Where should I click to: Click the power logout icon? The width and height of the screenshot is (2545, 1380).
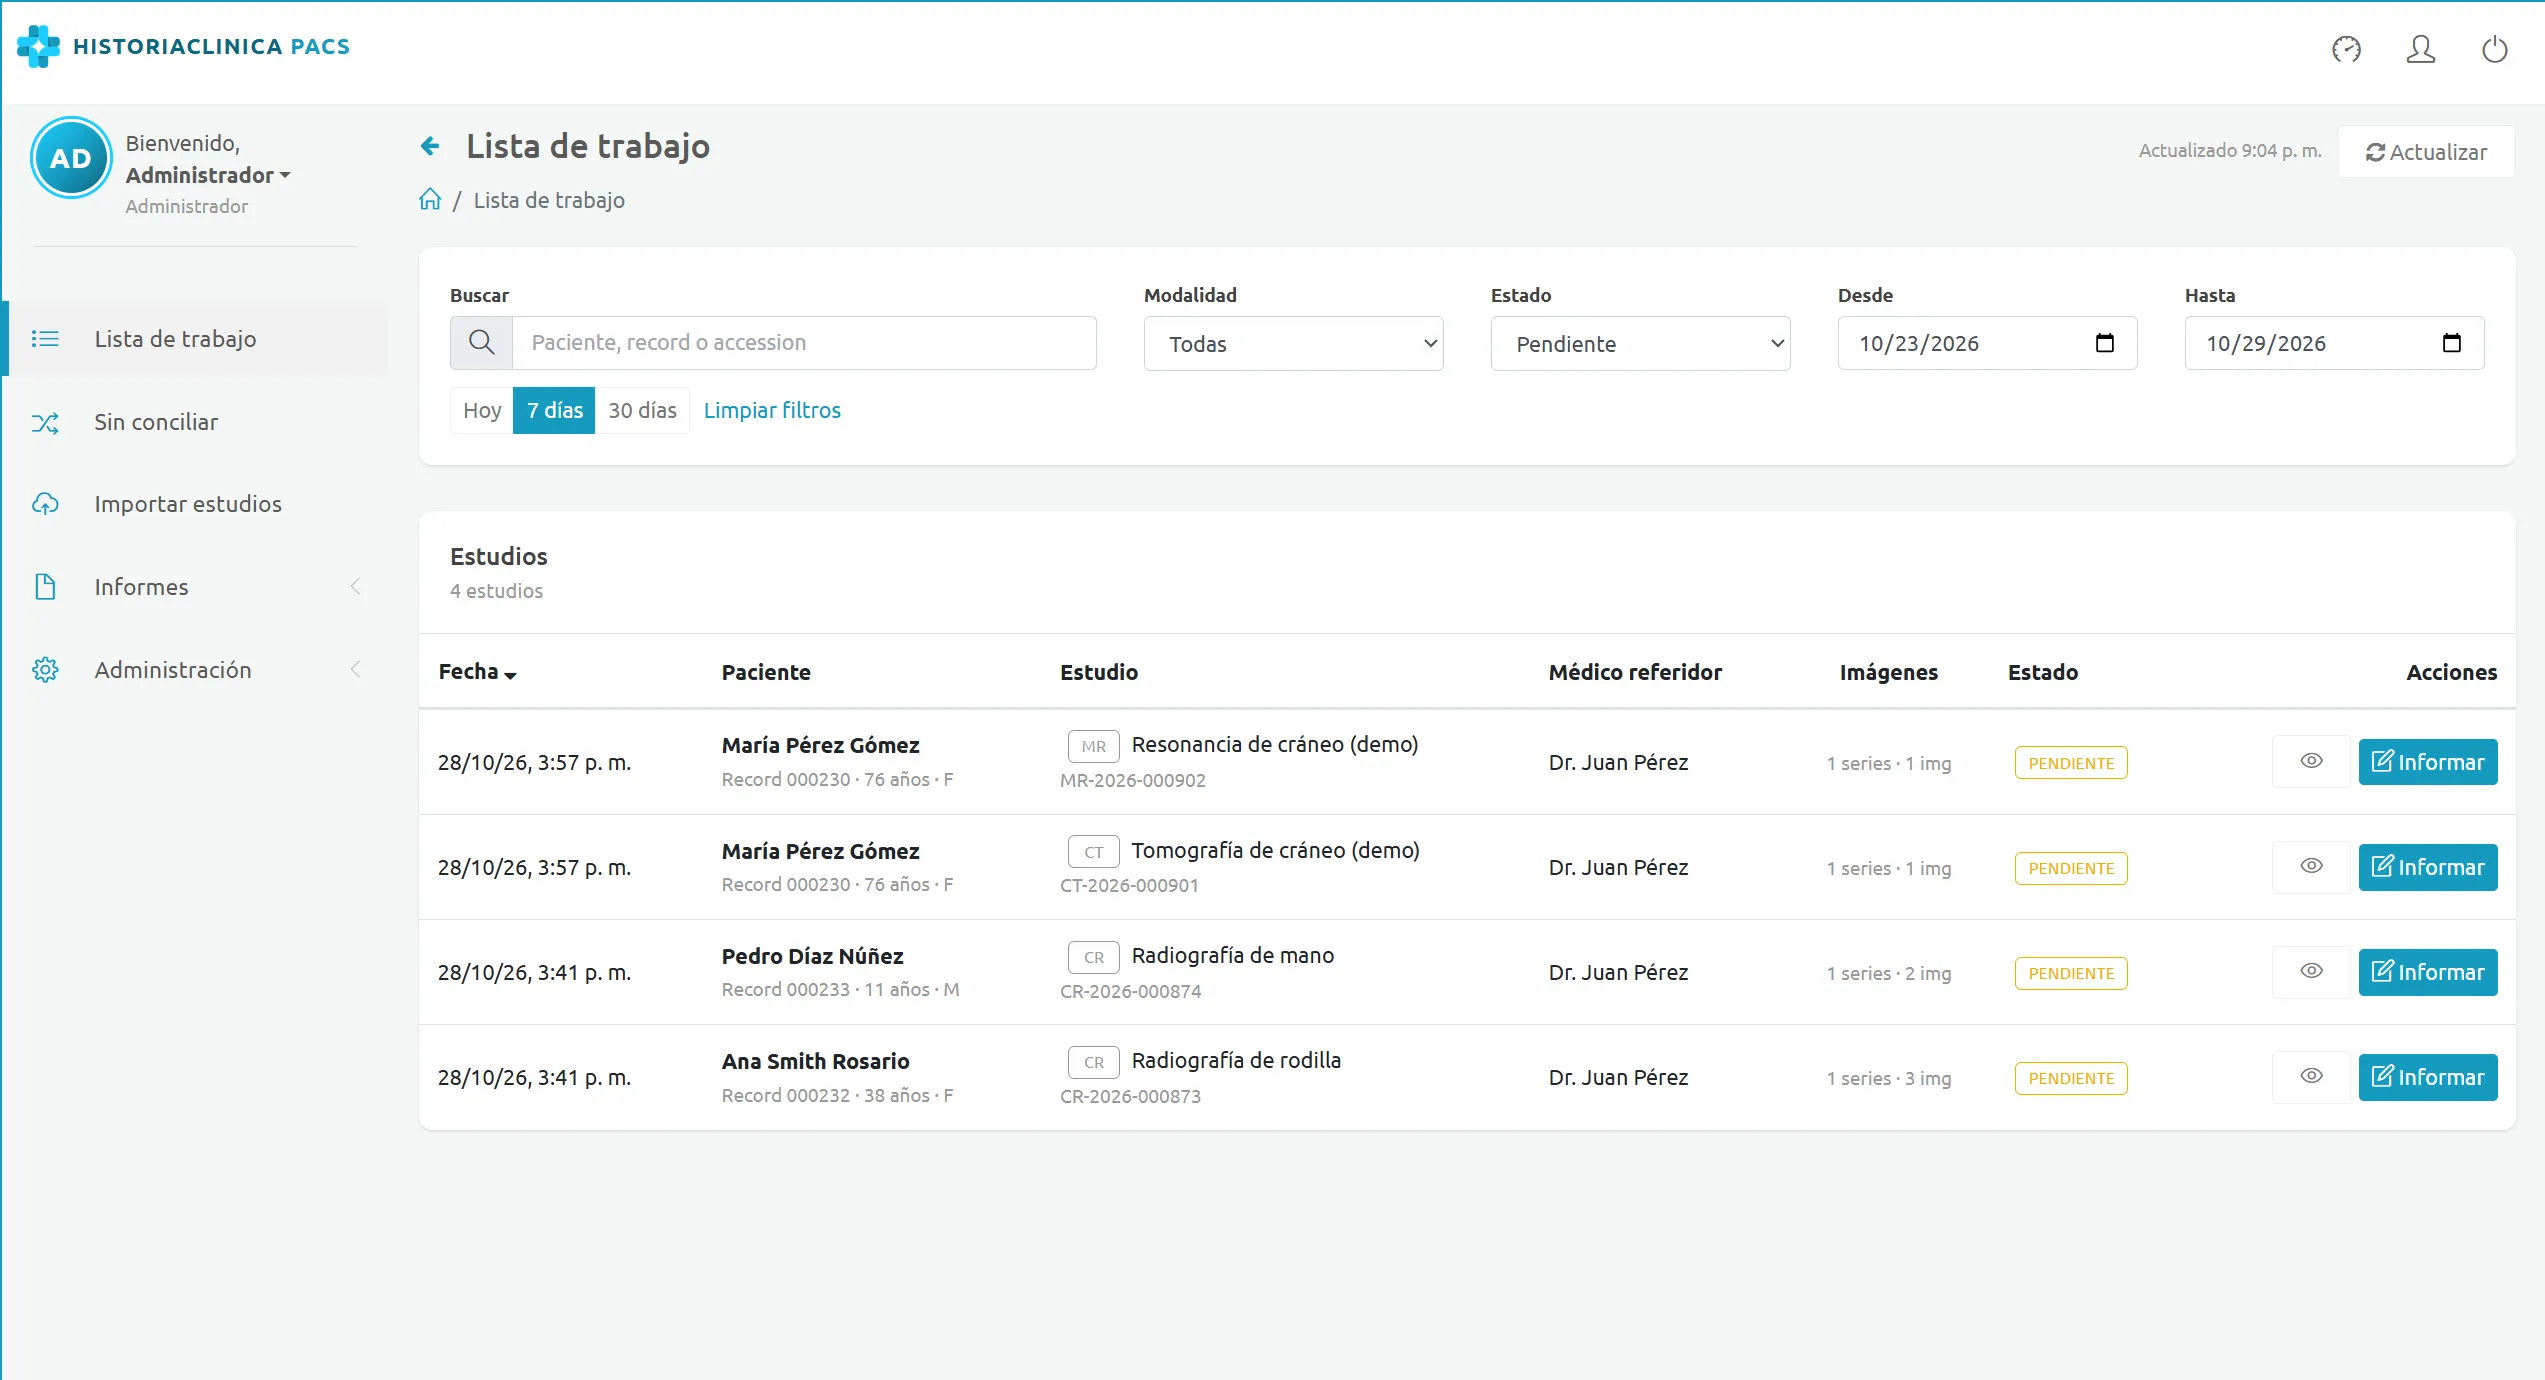point(2494,48)
